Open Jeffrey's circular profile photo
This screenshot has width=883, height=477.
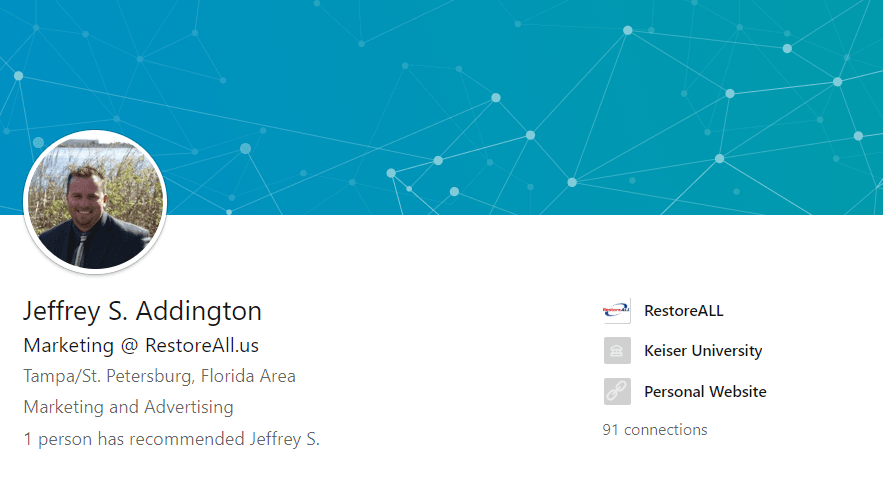point(95,202)
